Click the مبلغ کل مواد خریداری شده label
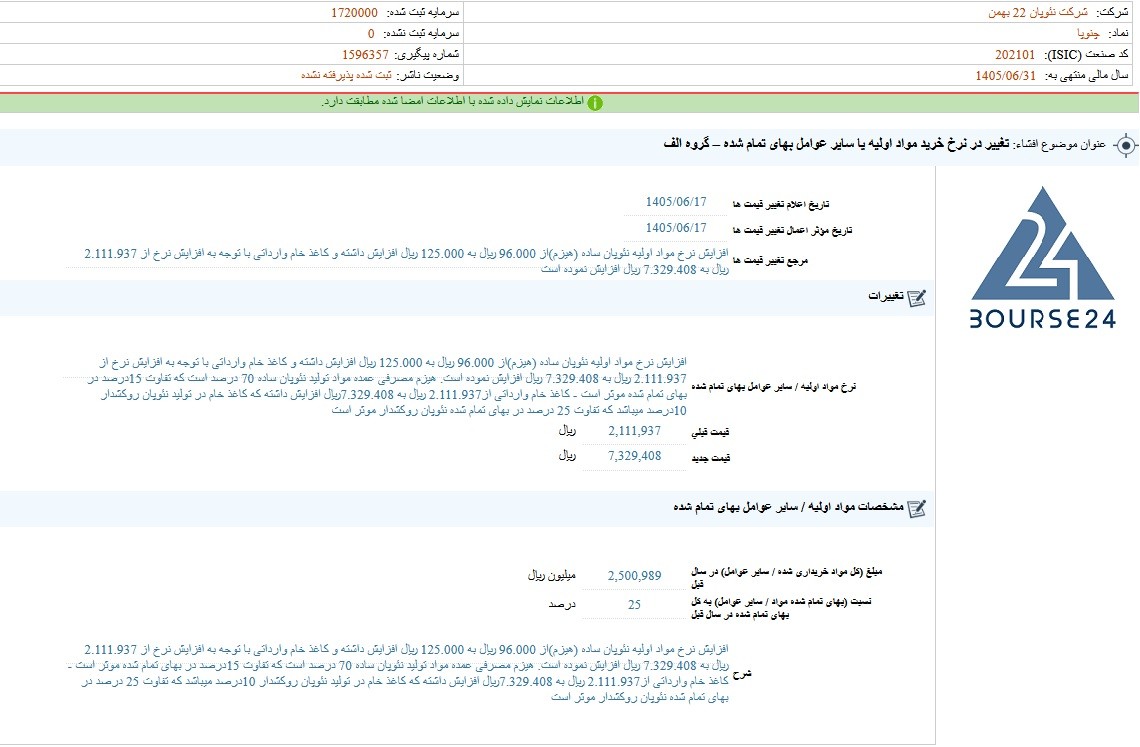The width and height of the screenshot is (1140, 747). tap(786, 578)
